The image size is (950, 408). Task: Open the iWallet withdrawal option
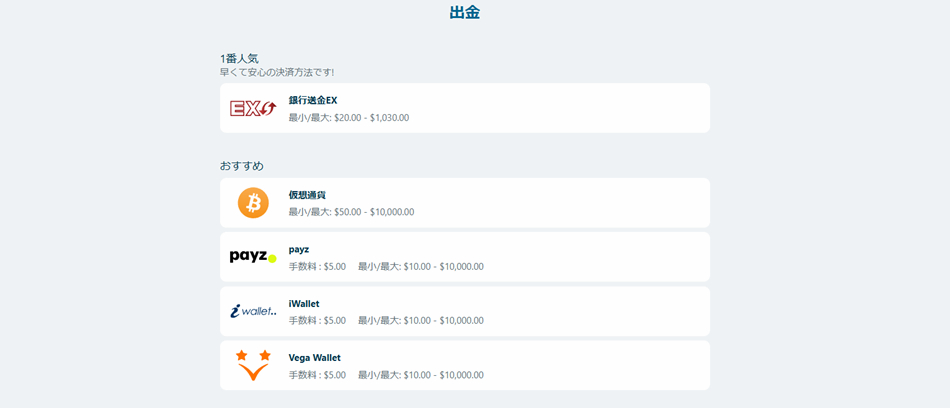tap(303, 303)
